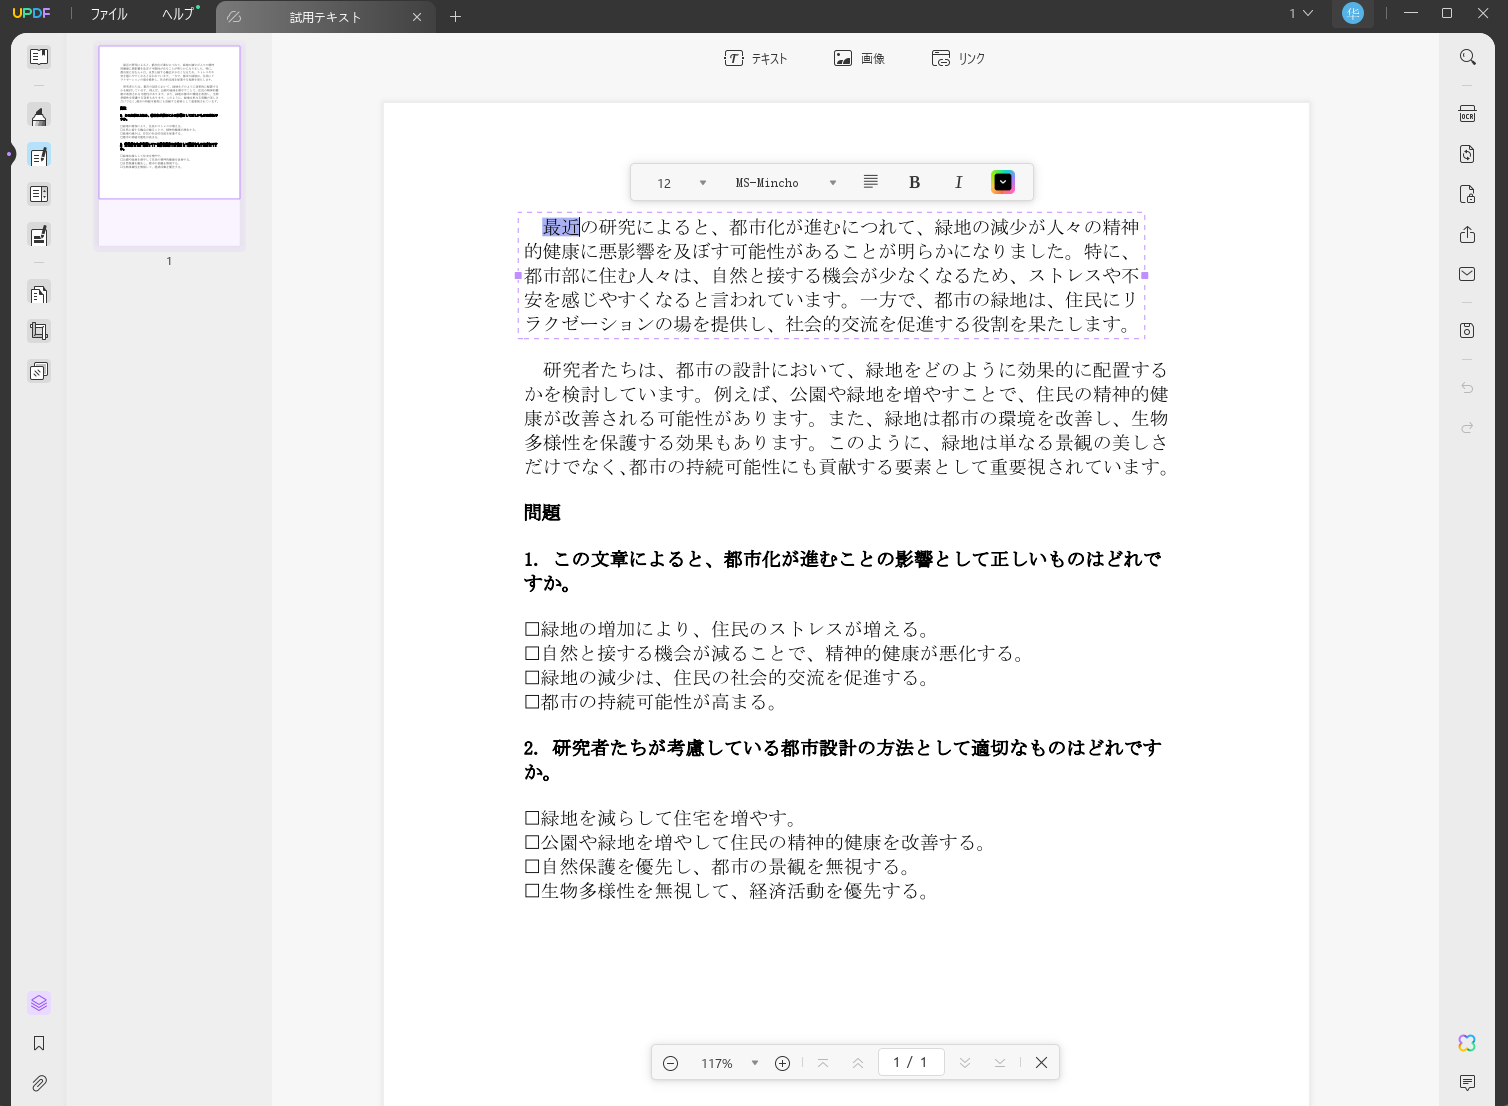Click the Save as other icon
Screen dimensions: 1508x1106
point(1467,330)
